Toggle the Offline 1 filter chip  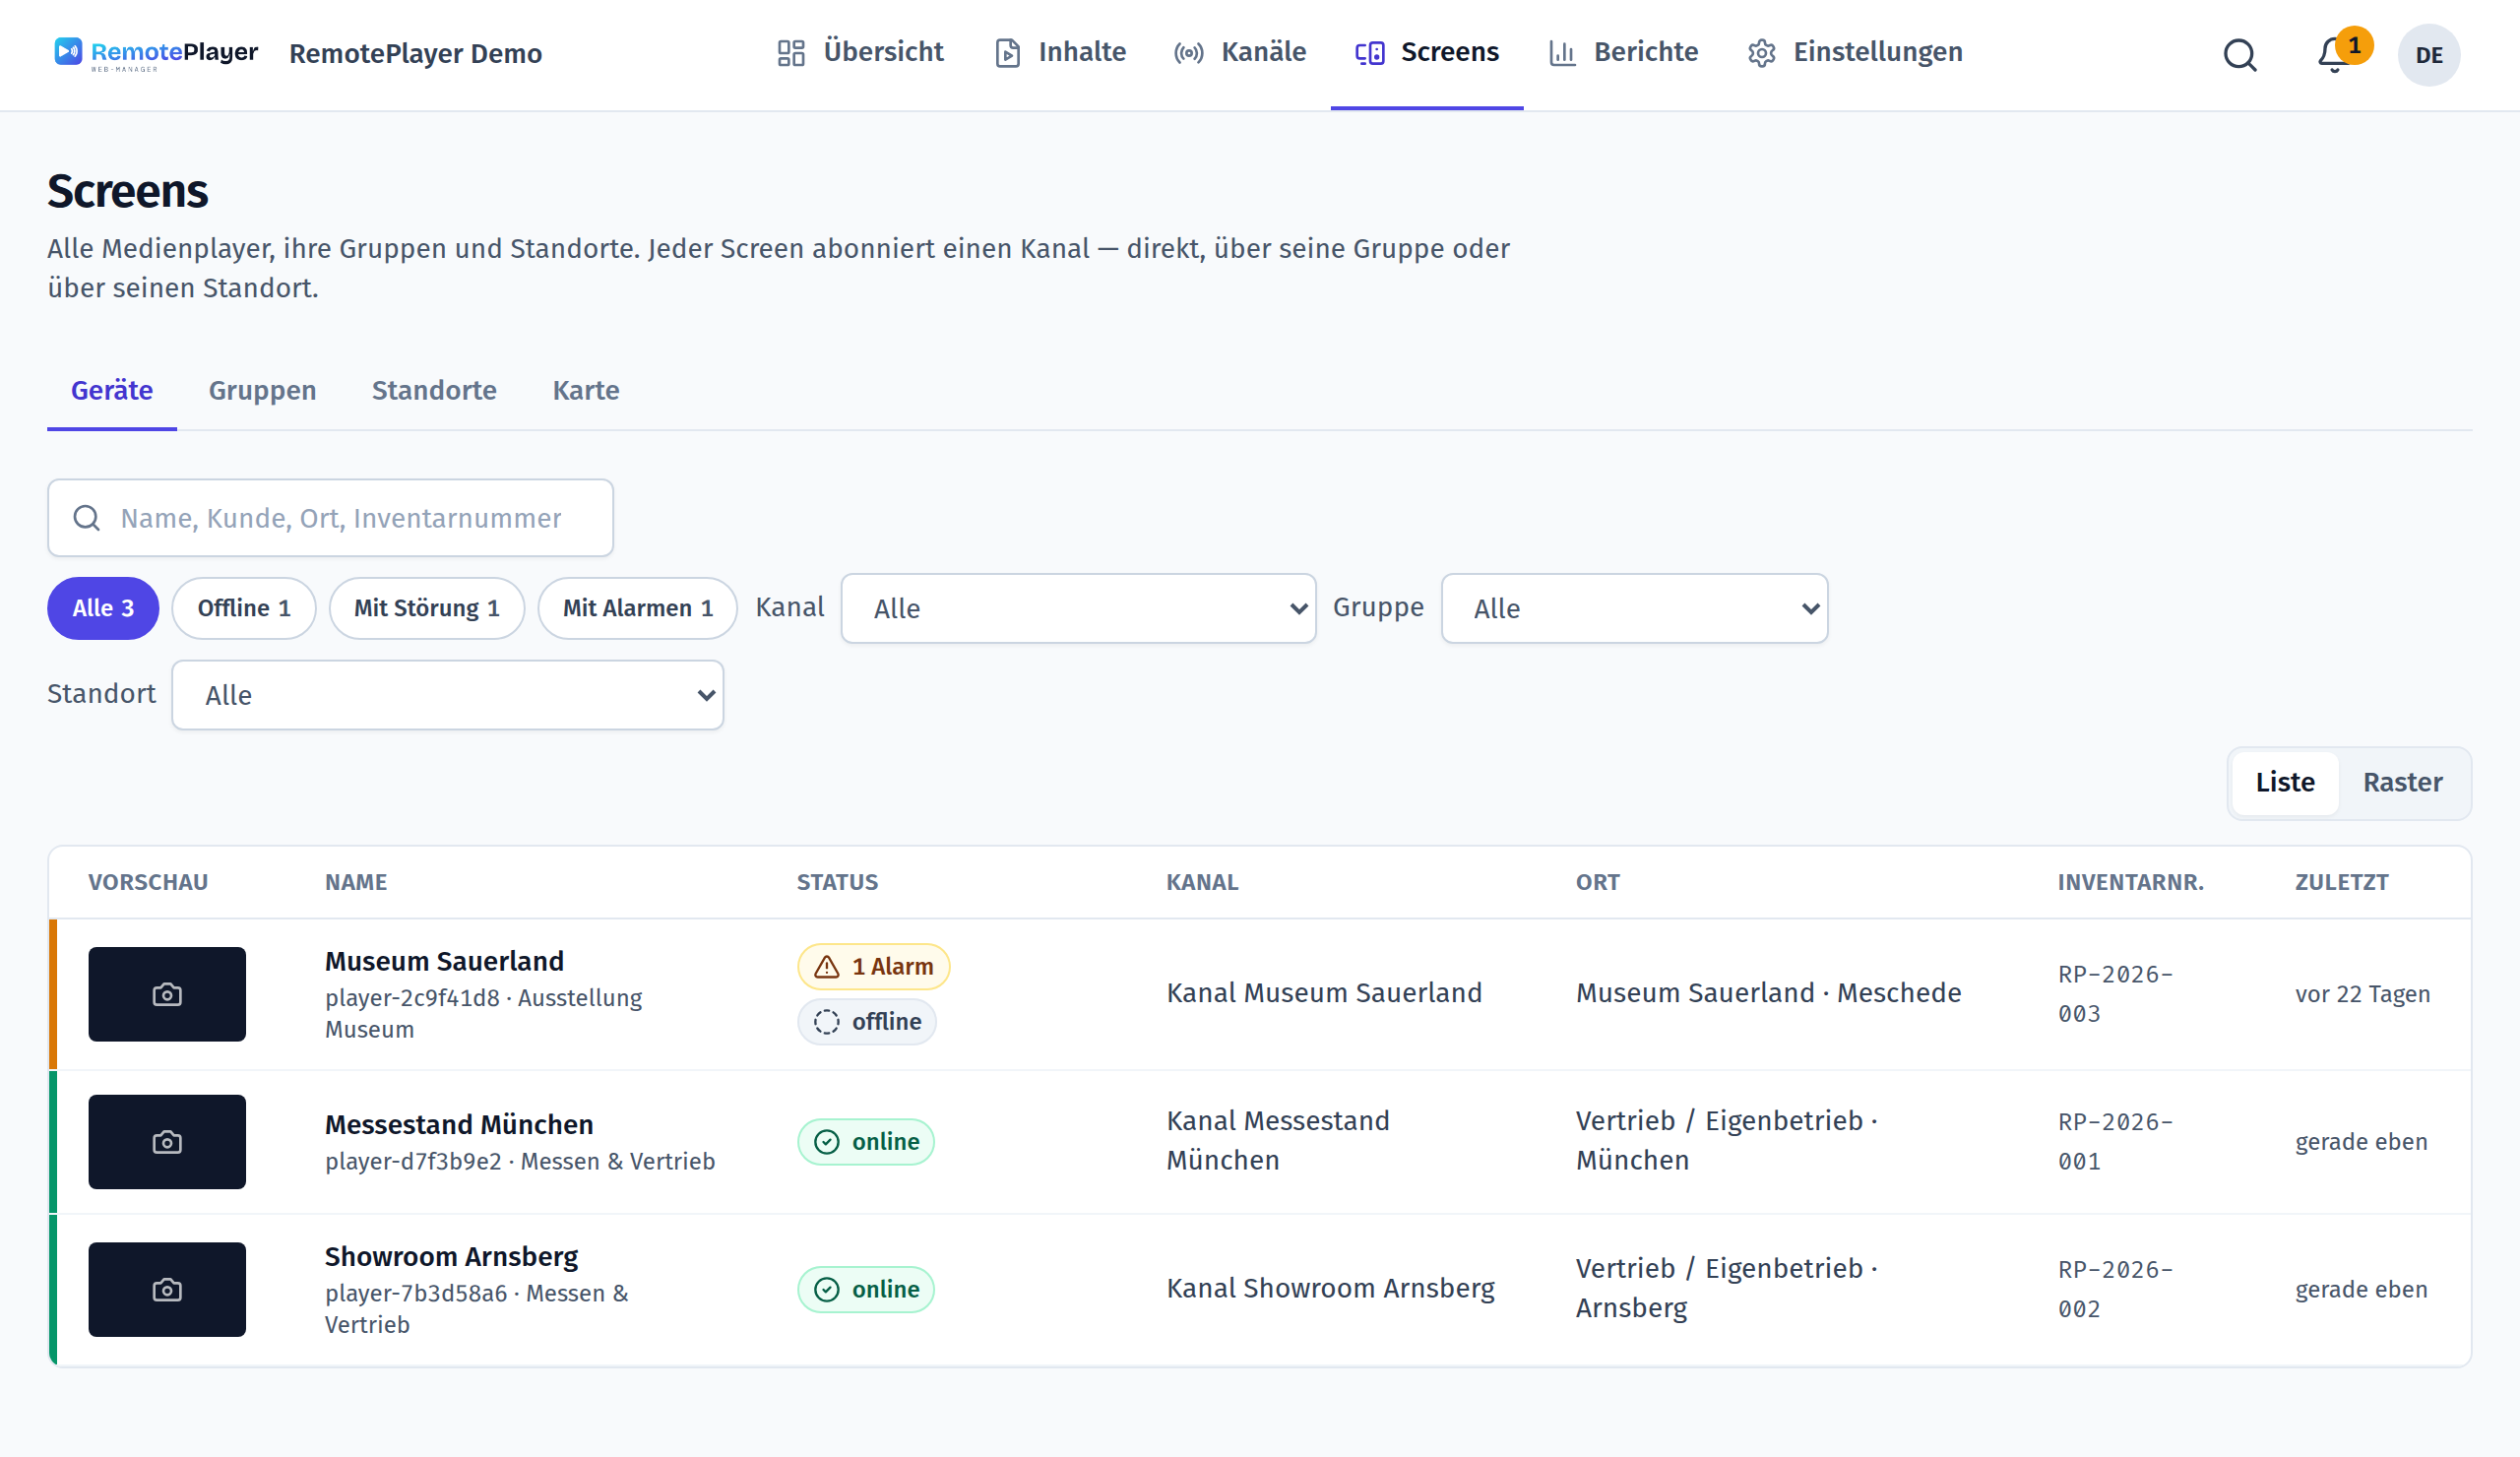244,608
